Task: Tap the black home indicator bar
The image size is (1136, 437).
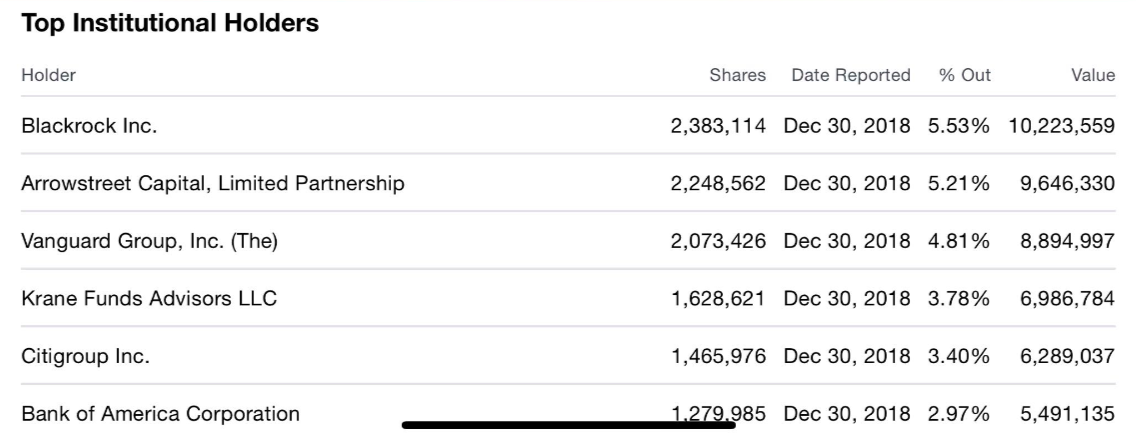Action: point(568,425)
